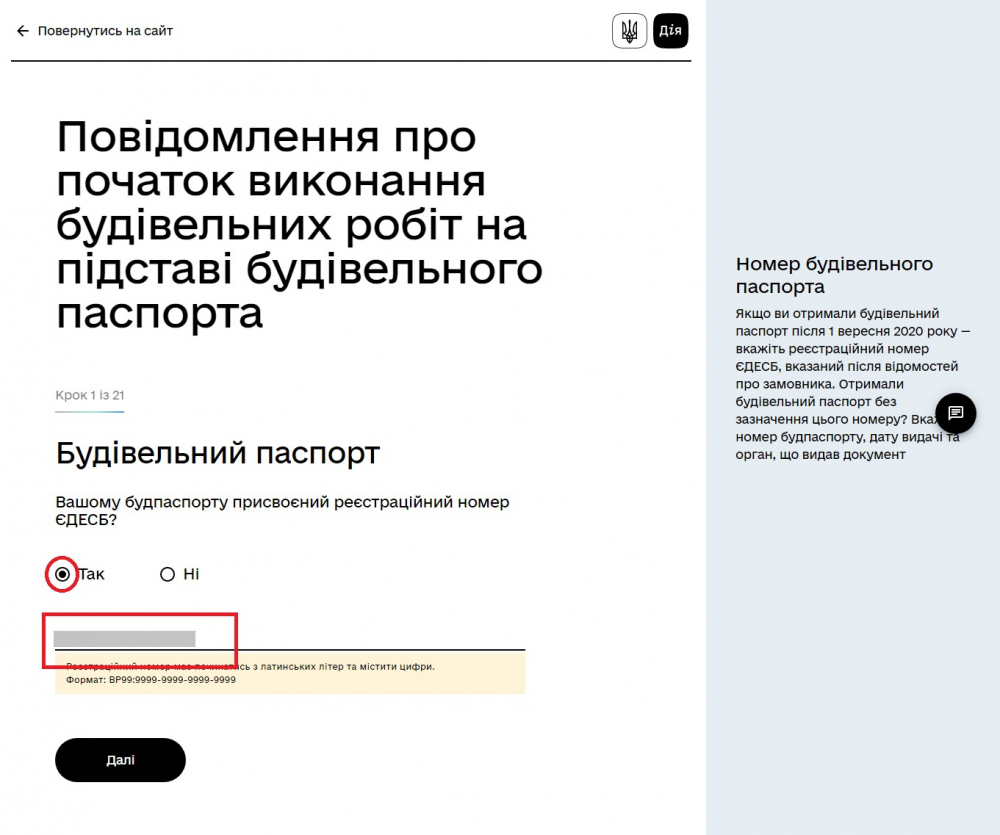Screen dimensions: 1000x835
Task: Click the 'Формат: BP99:9999-9999-9999-9999' hint text
Action: (151, 680)
